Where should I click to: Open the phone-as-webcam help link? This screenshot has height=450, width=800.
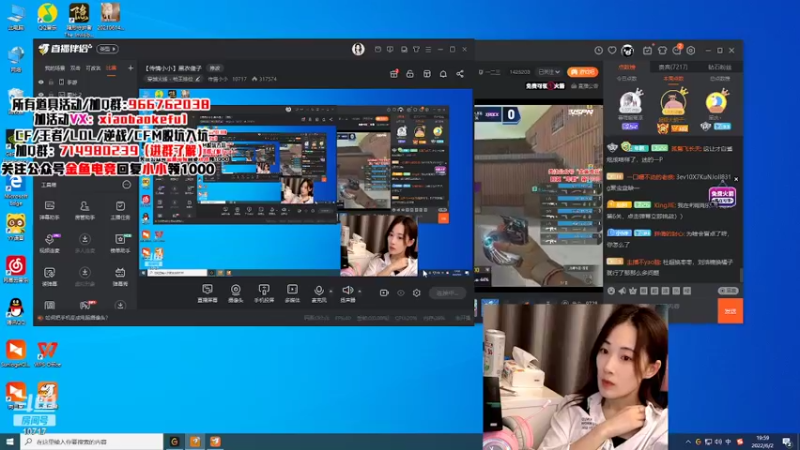tap(77, 318)
